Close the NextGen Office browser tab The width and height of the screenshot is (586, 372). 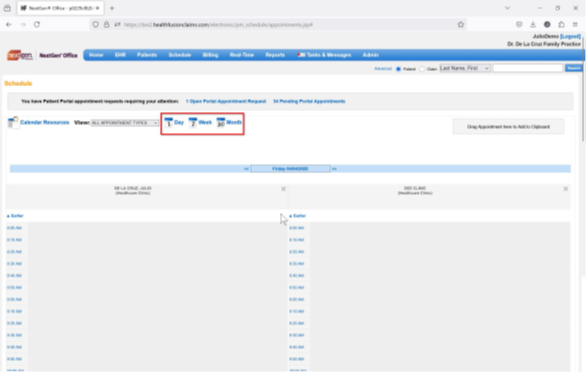pyautogui.click(x=98, y=8)
